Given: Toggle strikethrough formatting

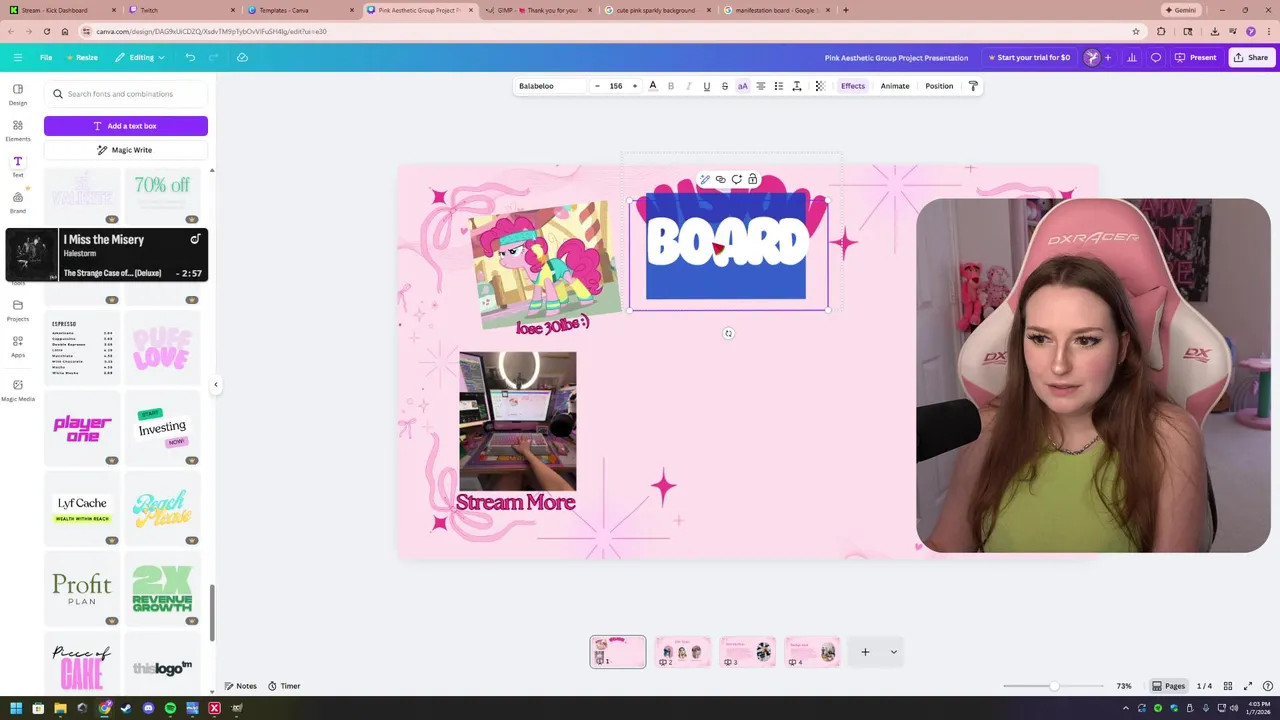Looking at the screenshot, I should click(x=725, y=86).
